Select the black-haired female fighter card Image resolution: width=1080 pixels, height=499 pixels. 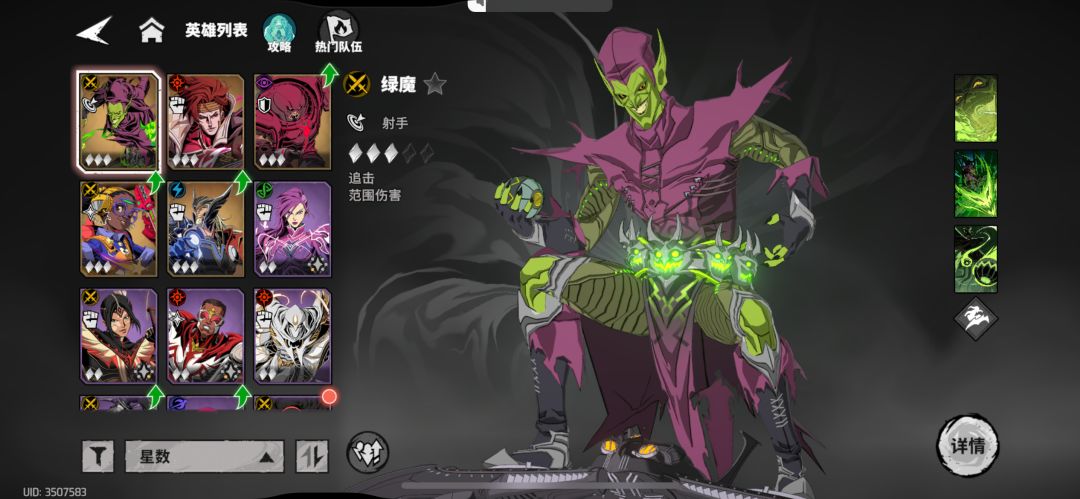(118, 336)
